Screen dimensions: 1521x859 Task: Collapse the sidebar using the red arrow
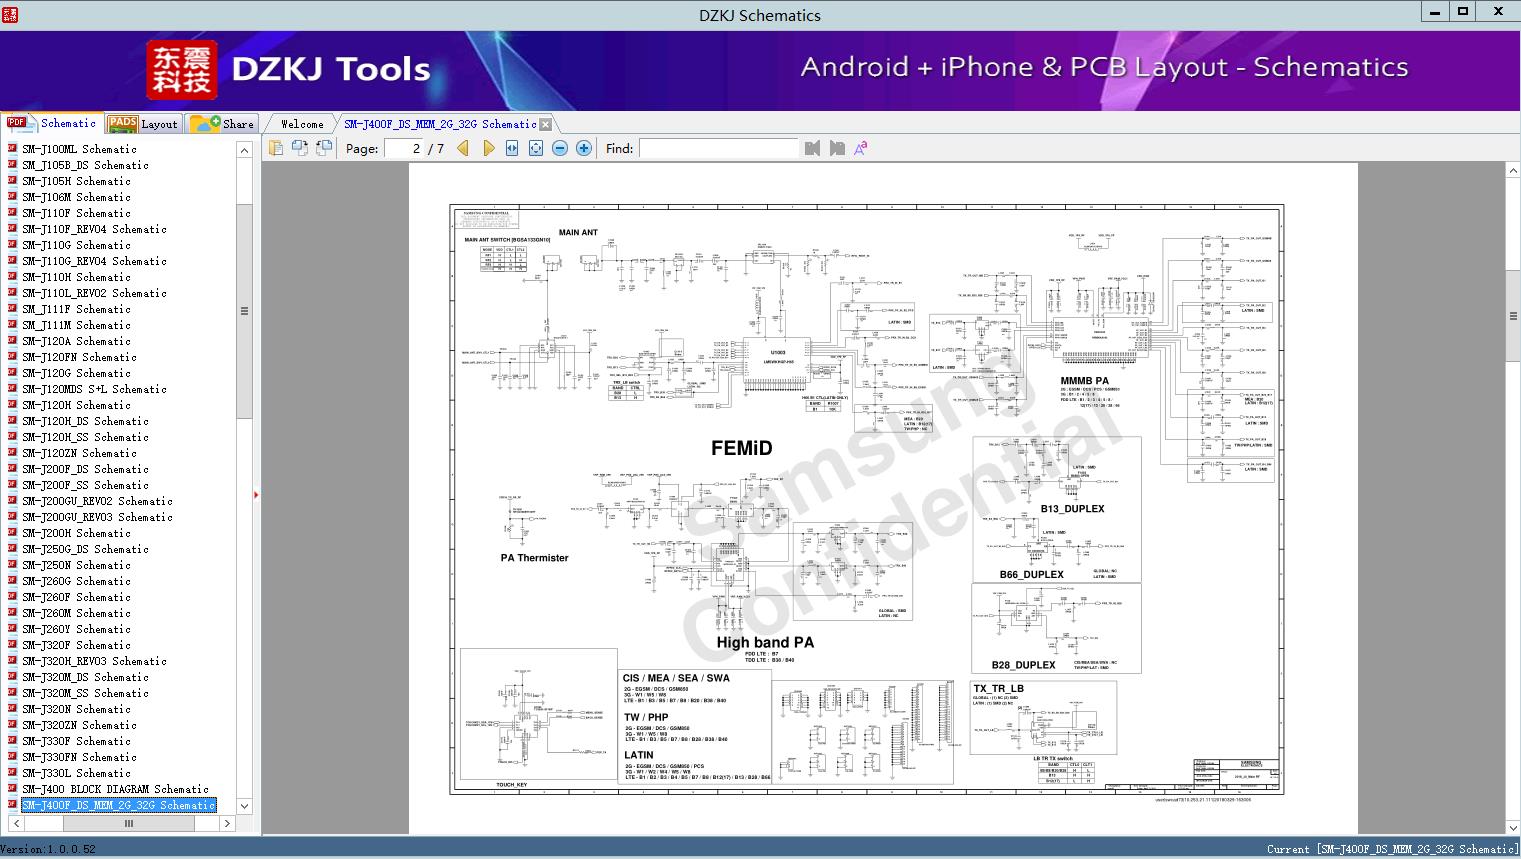(x=256, y=494)
